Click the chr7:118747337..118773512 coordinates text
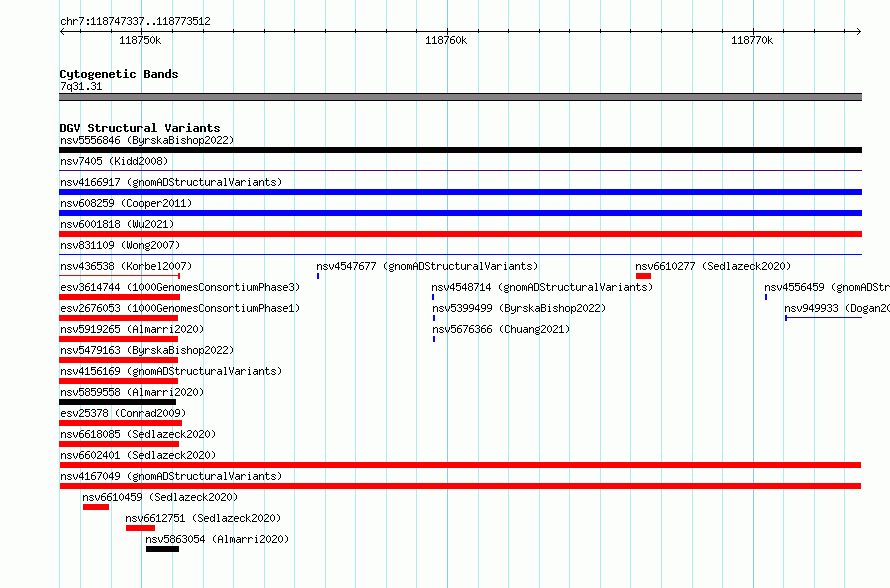 click(135, 21)
